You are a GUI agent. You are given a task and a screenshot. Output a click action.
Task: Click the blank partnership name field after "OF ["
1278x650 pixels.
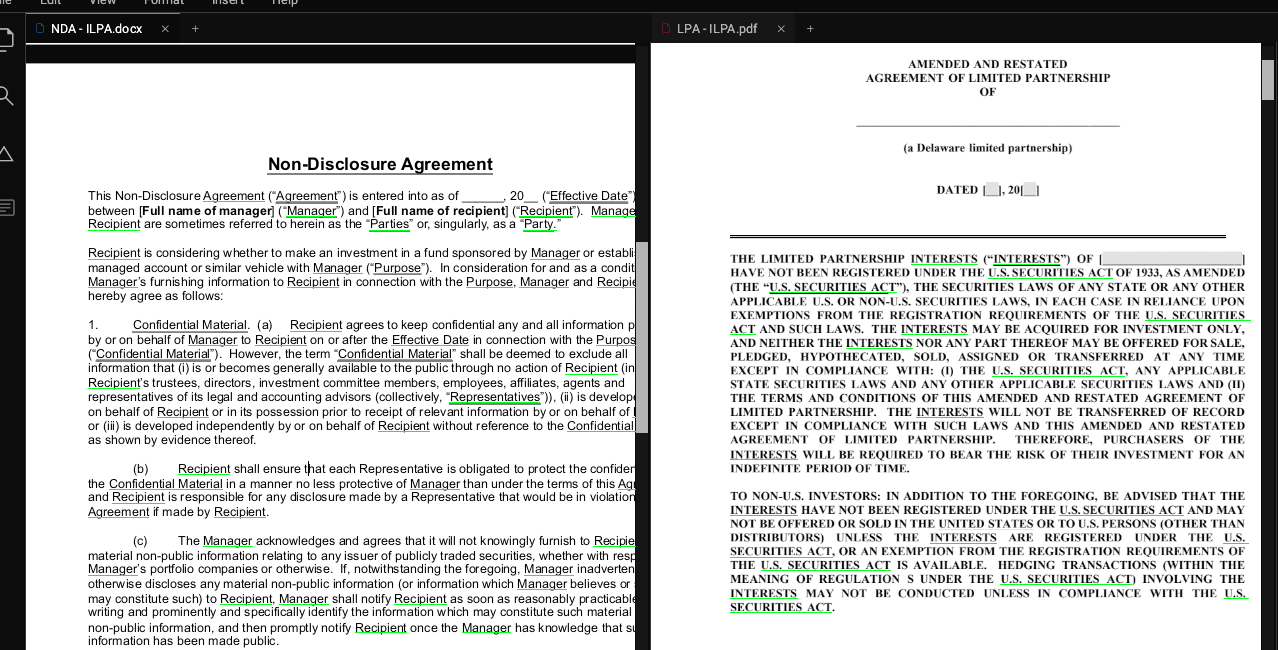point(1172,259)
